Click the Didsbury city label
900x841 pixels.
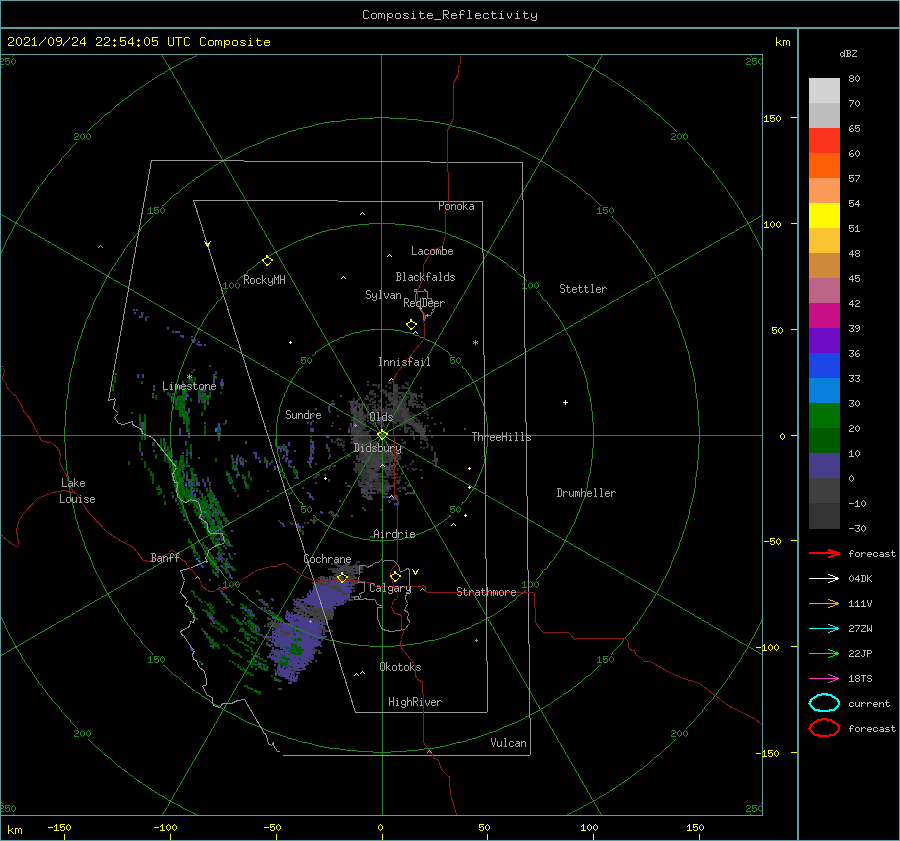tap(377, 448)
